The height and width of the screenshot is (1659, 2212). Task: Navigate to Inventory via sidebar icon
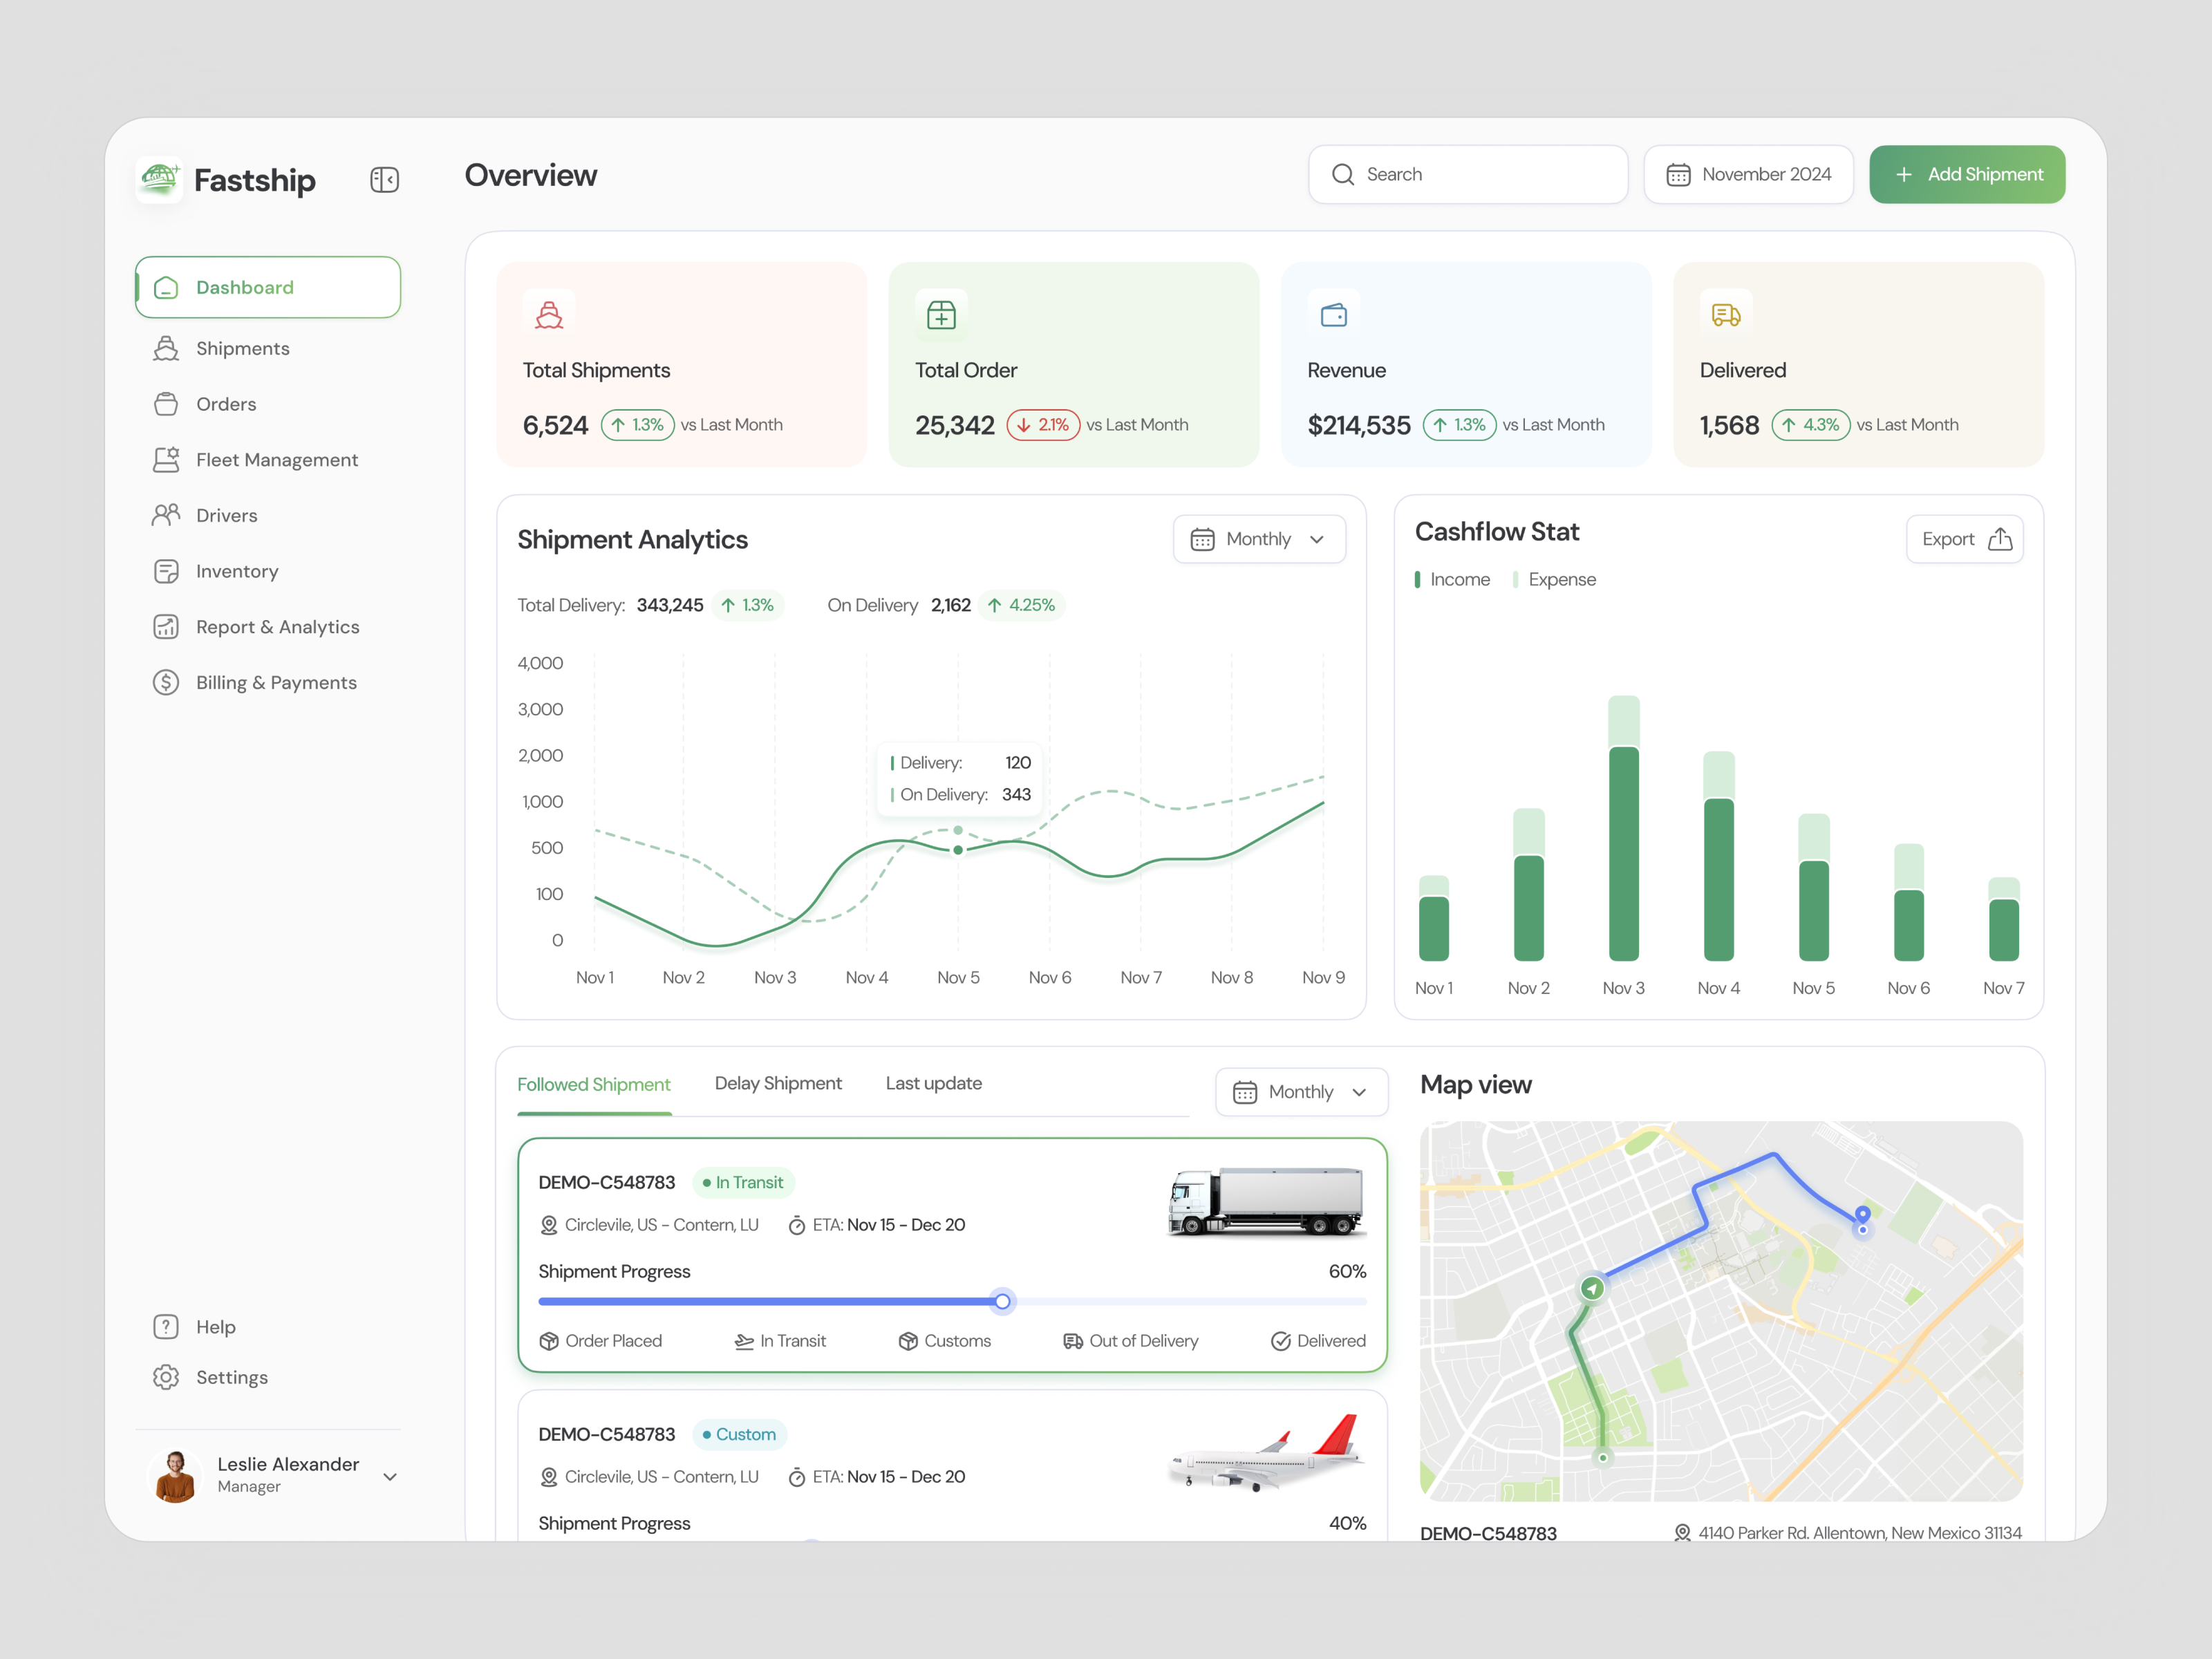pos(236,571)
